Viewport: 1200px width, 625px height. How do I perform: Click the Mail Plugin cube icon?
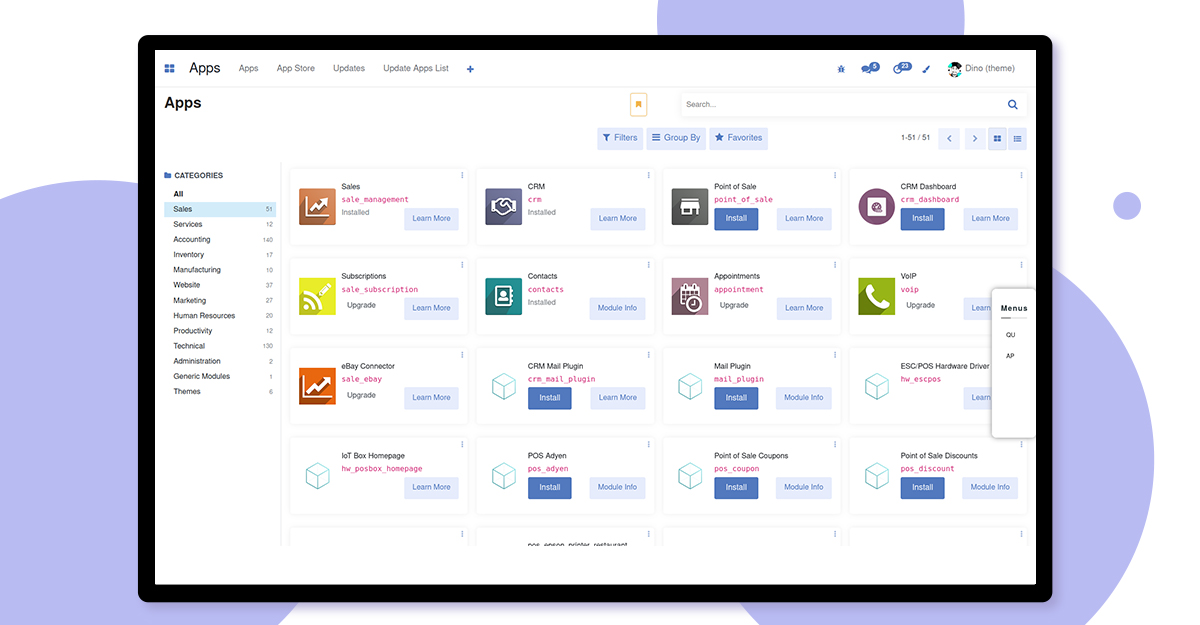pos(690,386)
